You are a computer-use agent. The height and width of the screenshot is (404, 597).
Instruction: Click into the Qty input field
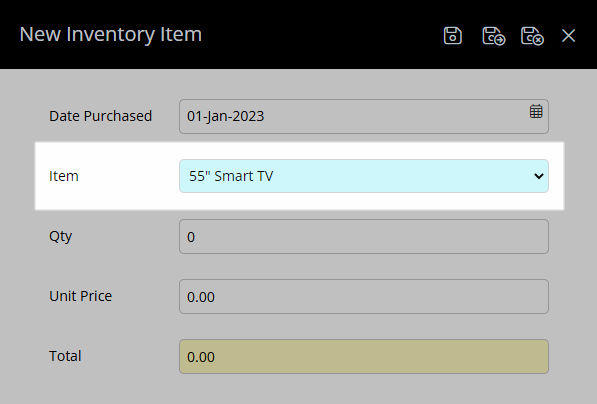click(x=364, y=236)
